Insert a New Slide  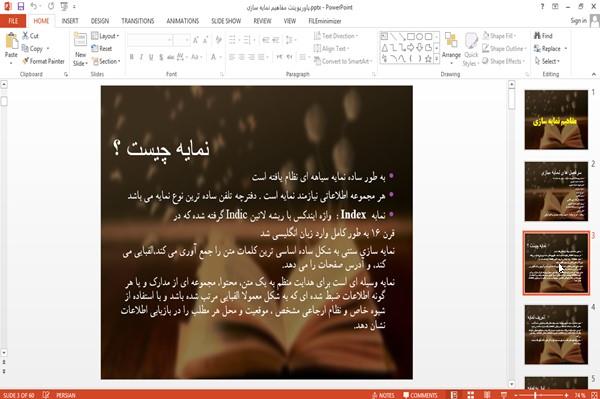point(80,49)
